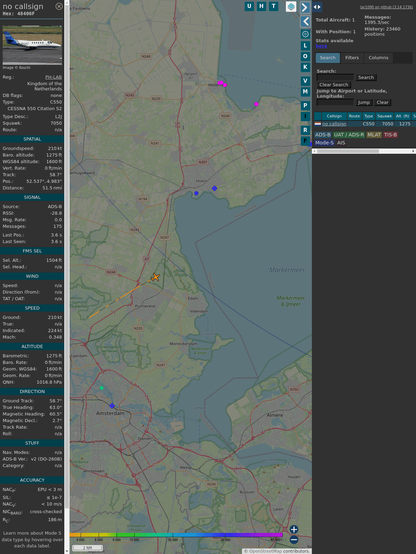Click the Clear Search button
The width and height of the screenshot is (416, 554).
[x=334, y=85]
